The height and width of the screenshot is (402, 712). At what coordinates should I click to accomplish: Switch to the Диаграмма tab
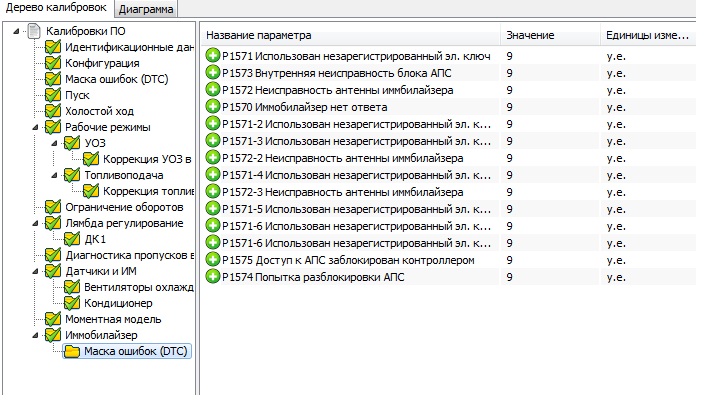pos(146,9)
